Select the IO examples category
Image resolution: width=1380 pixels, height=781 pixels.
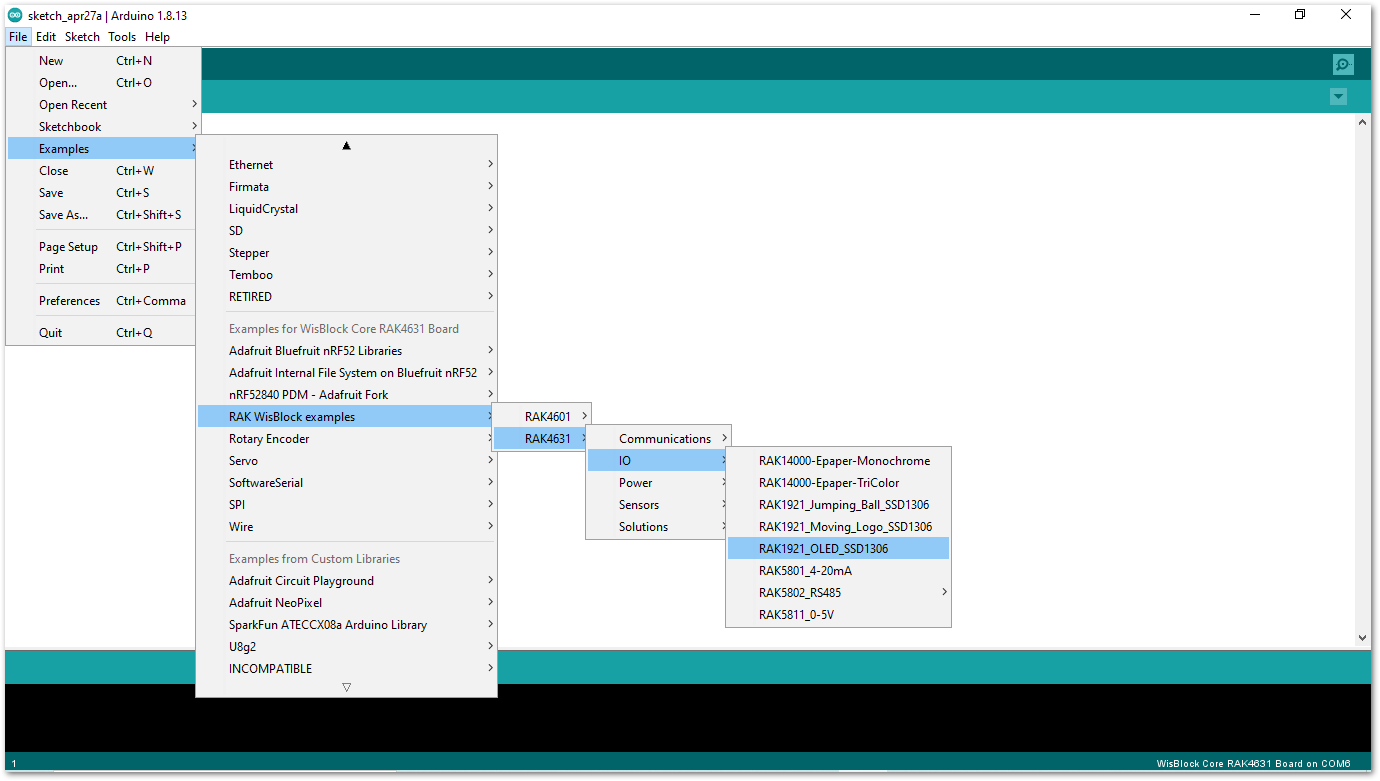[659, 461]
